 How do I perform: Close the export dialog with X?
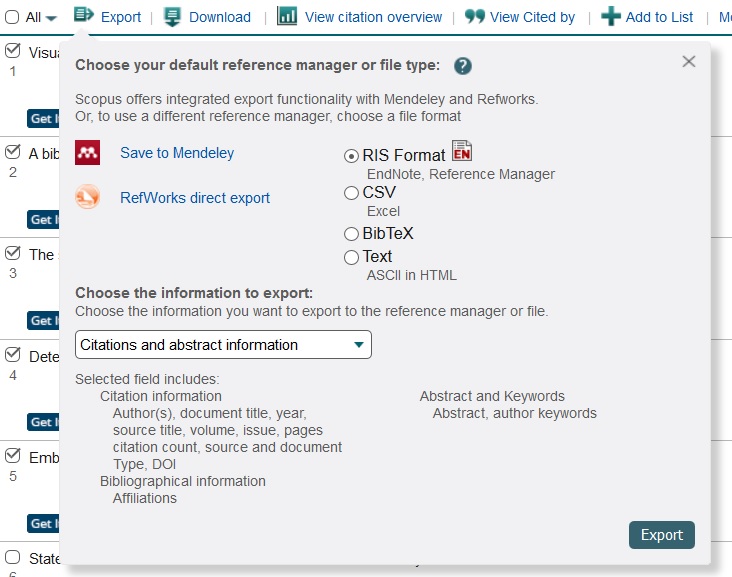(689, 62)
